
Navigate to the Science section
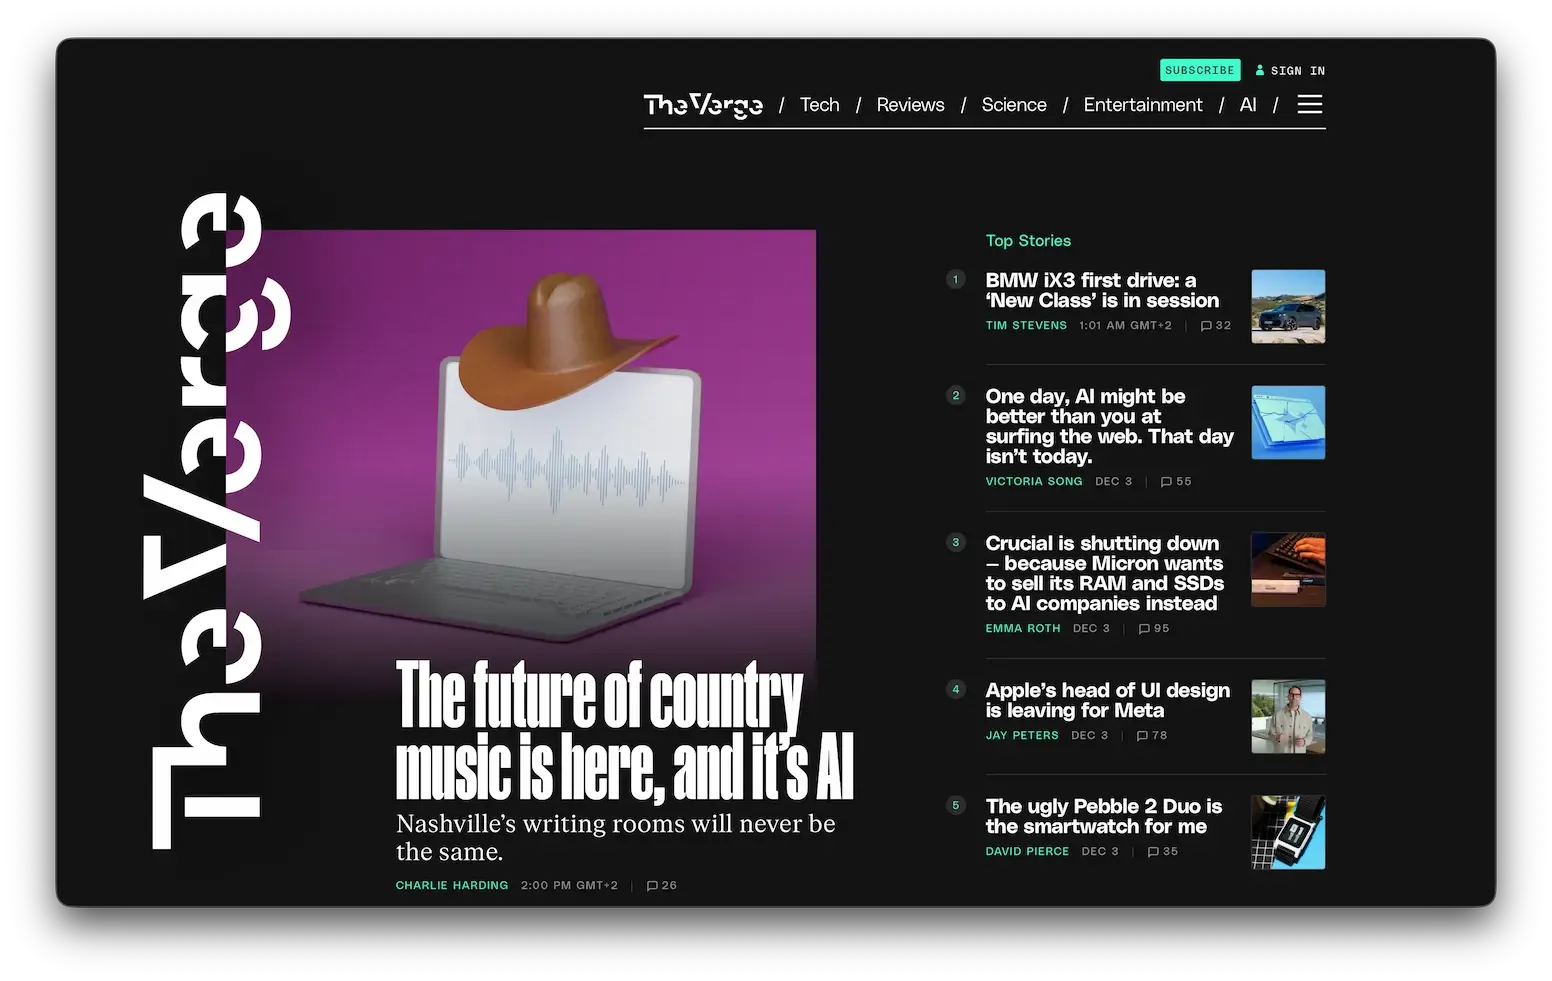click(1013, 105)
